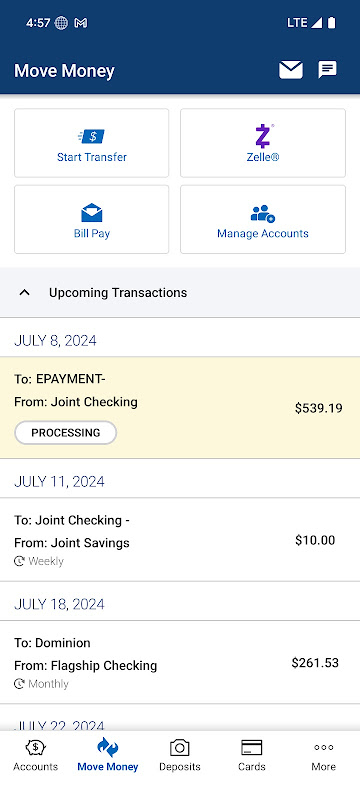The image size is (360, 800).
Task: Open the mail envelope inbox icon
Action: (x=291, y=70)
